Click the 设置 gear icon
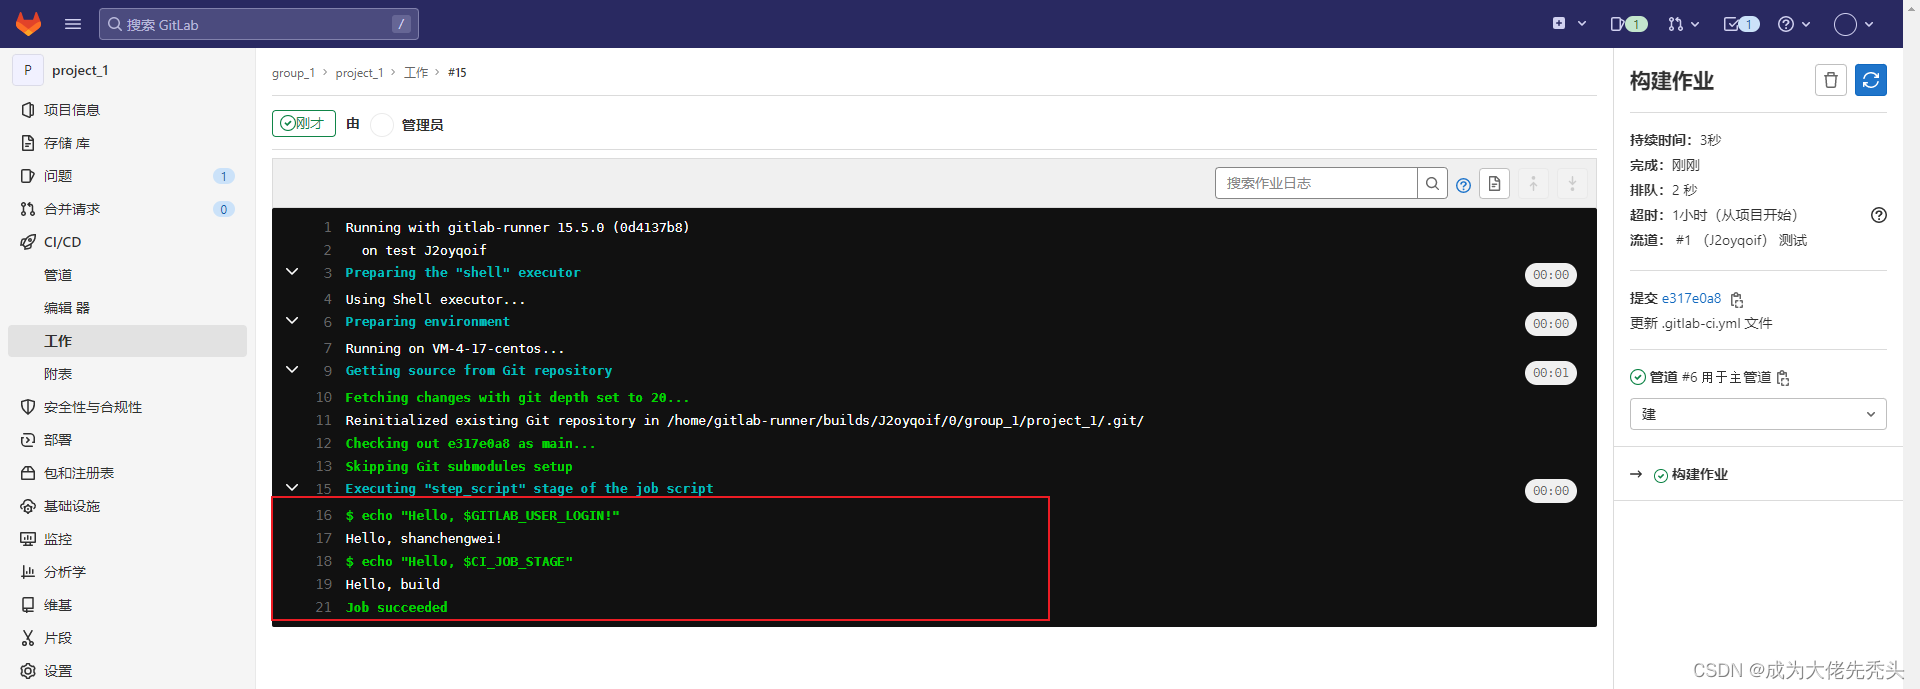The image size is (1920, 689). coord(28,671)
